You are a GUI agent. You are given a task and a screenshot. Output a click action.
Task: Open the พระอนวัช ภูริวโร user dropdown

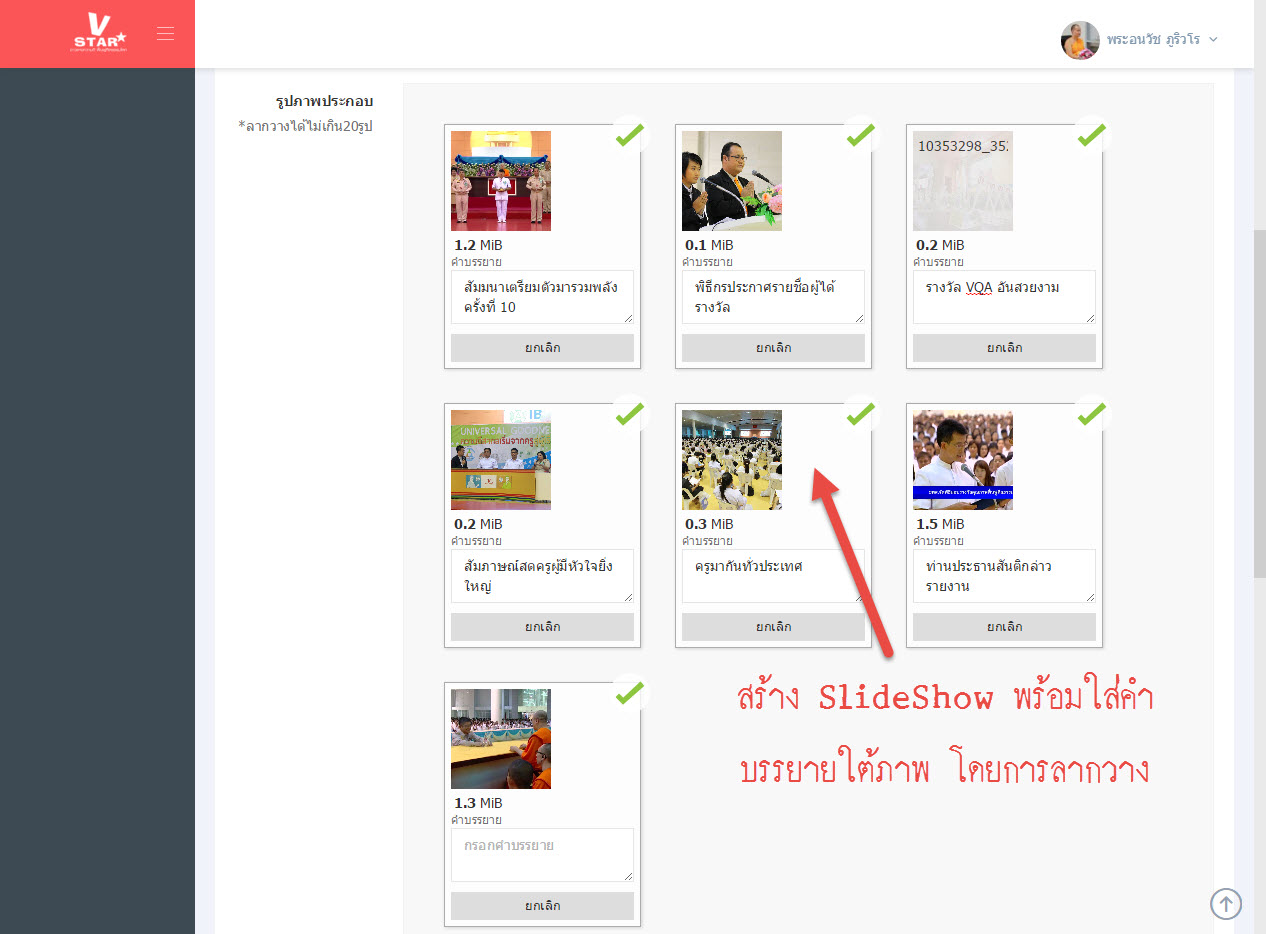1161,40
